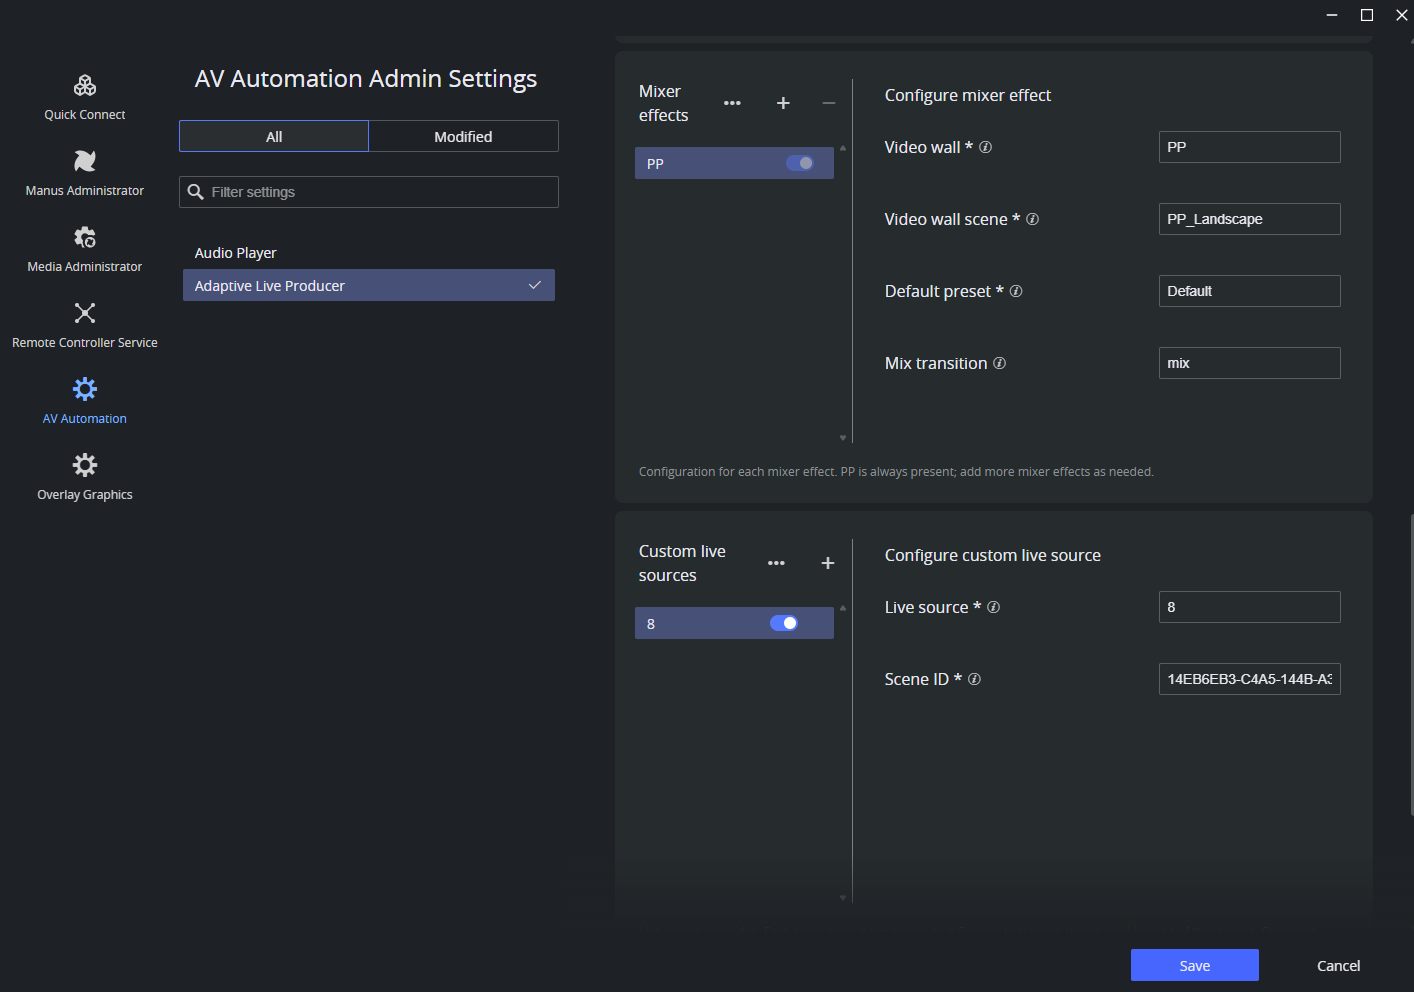The image size is (1414, 992).
Task: Edit the Scene ID field
Action: [x=1249, y=679]
